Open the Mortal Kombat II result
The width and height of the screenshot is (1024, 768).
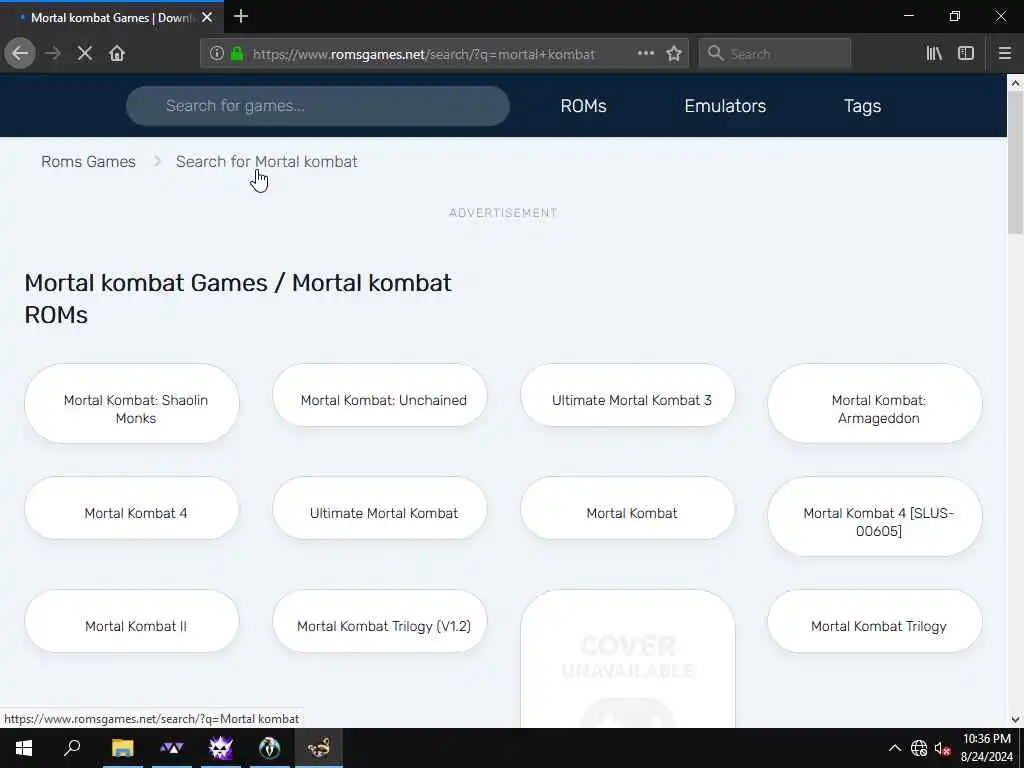click(132, 621)
